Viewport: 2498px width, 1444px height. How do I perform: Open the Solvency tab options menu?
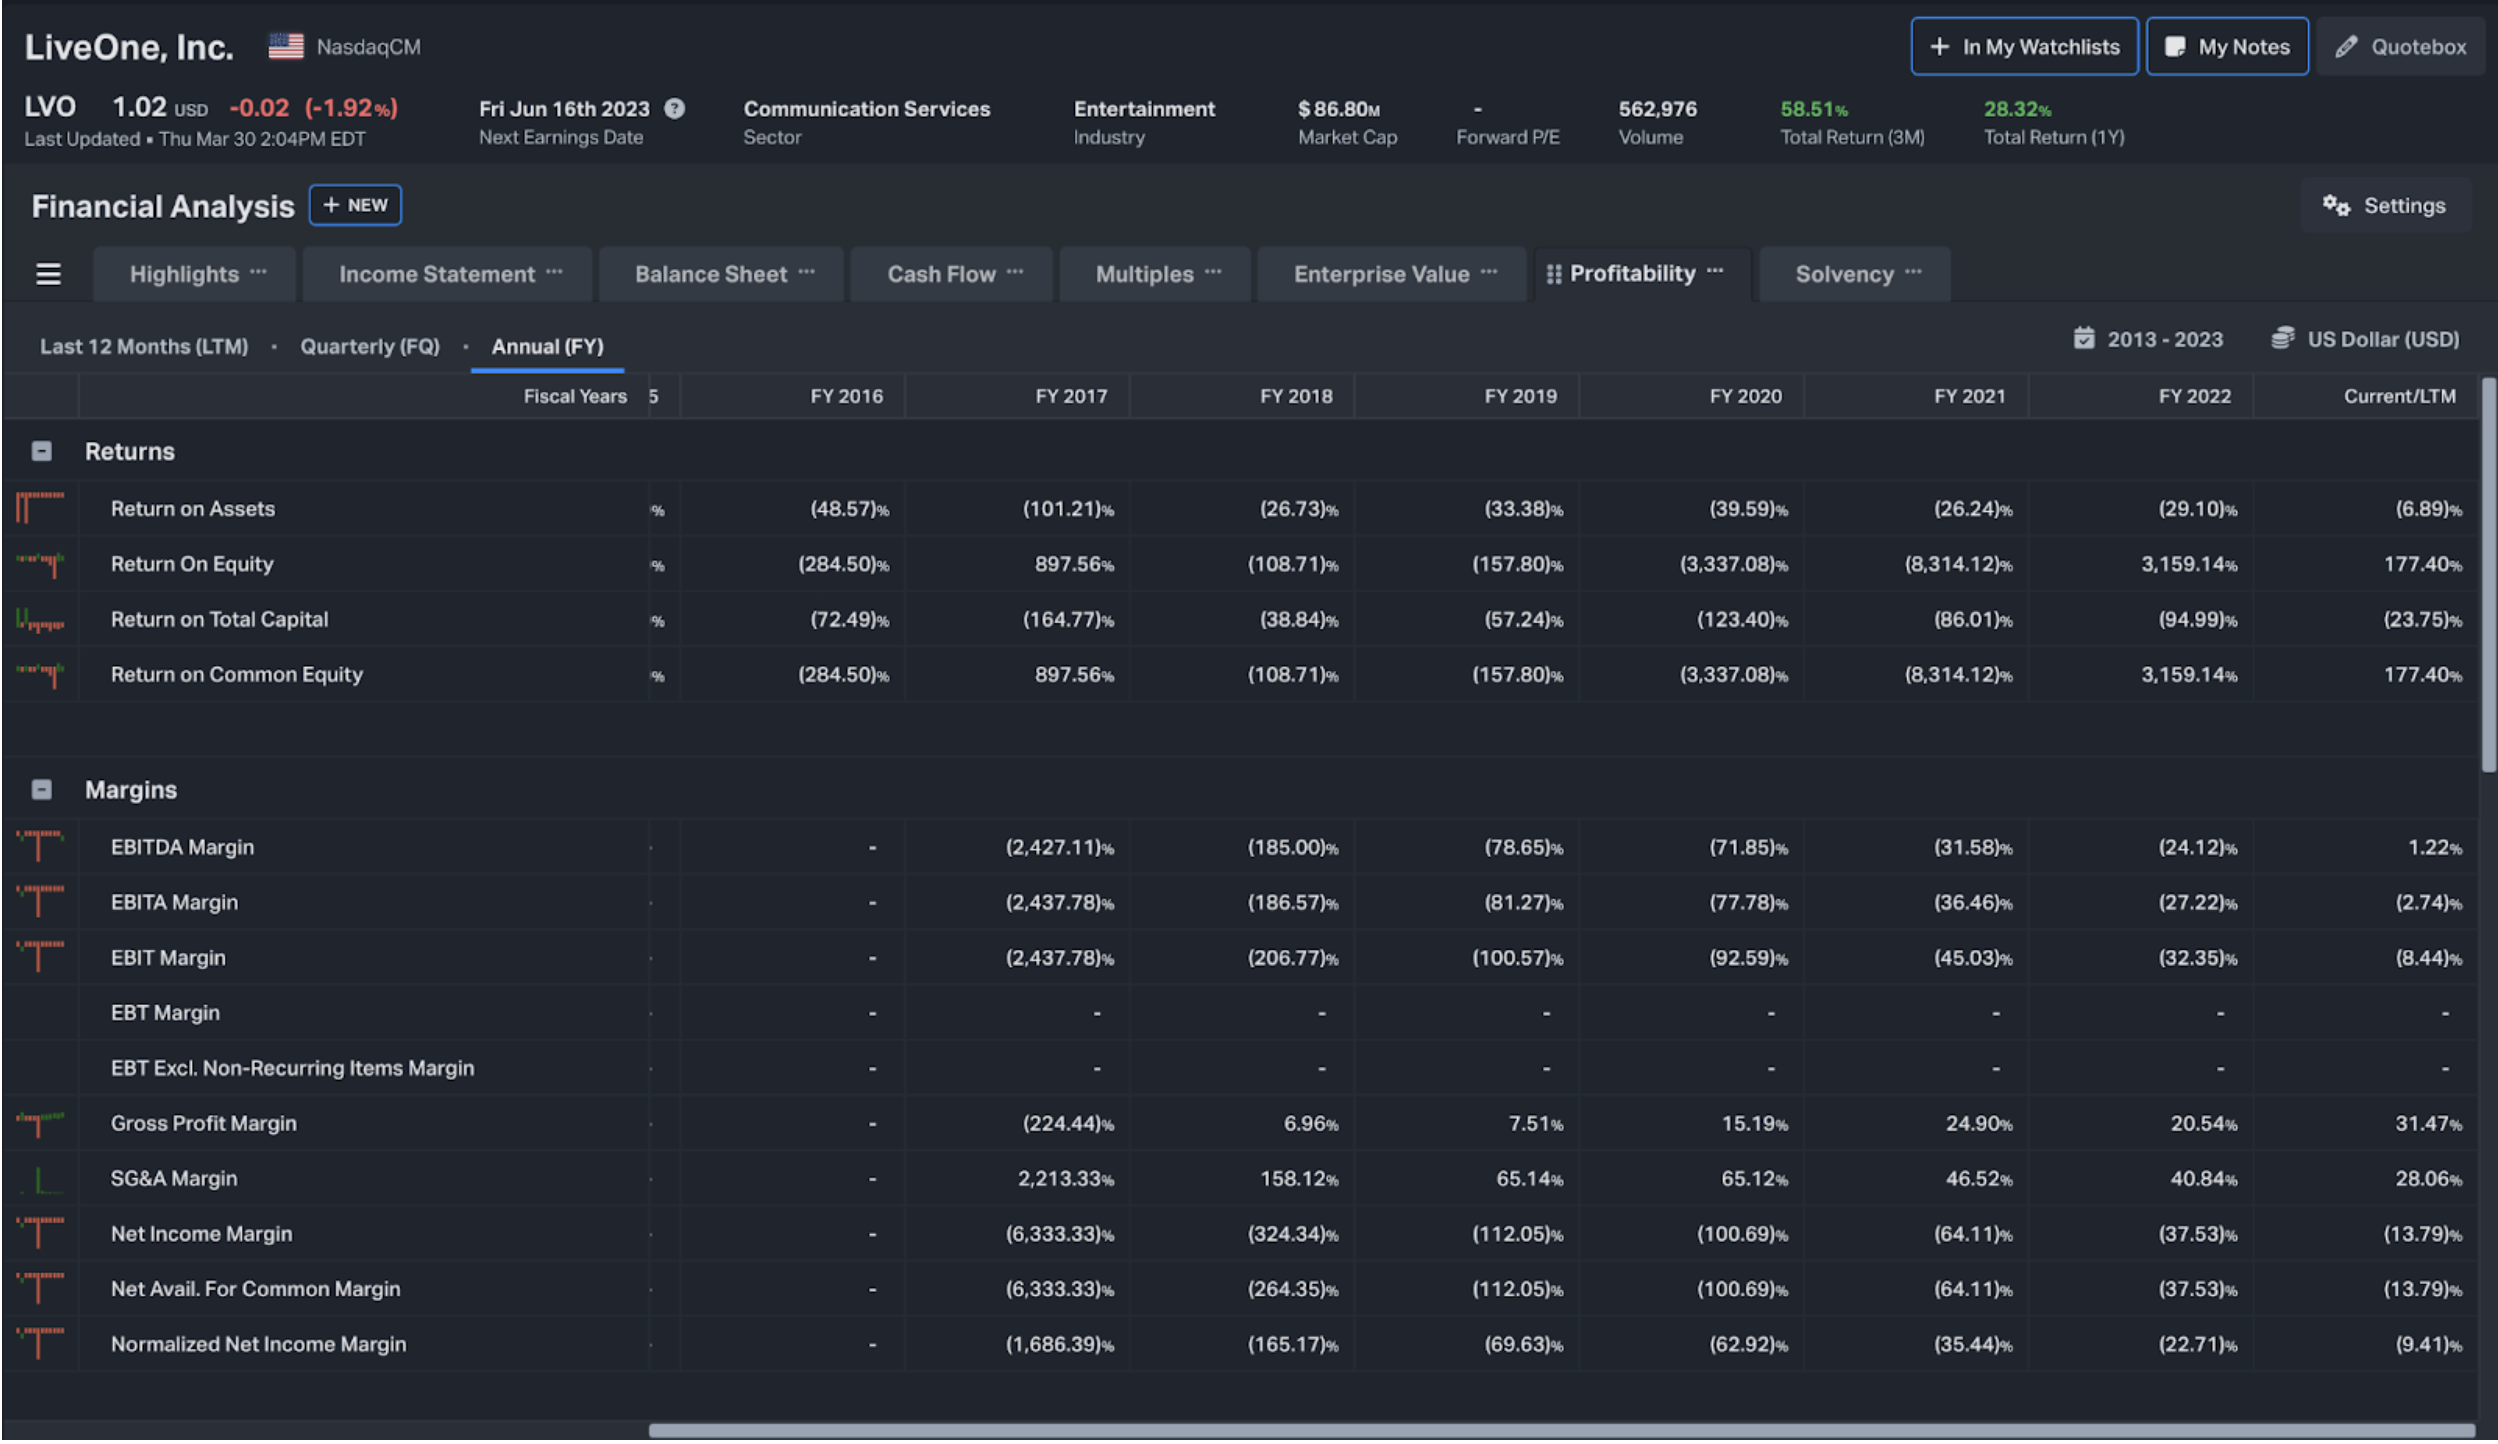click(x=1913, y=272)
